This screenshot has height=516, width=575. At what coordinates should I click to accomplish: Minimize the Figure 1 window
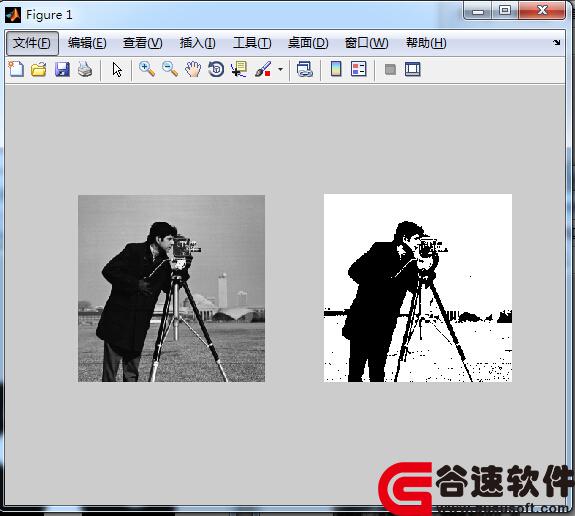click(x=478, y=11)
